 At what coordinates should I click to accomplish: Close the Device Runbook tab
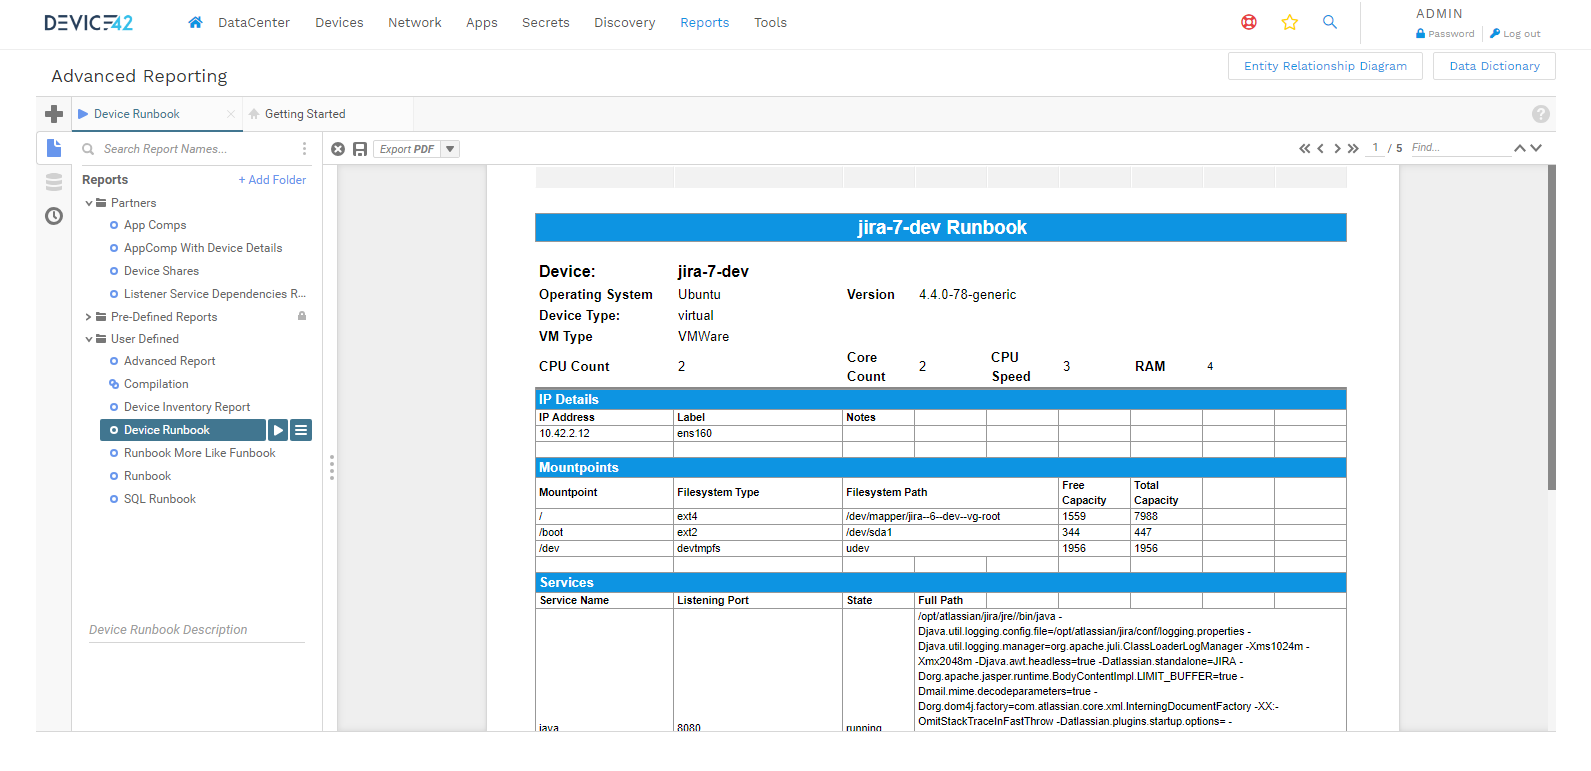231,114
